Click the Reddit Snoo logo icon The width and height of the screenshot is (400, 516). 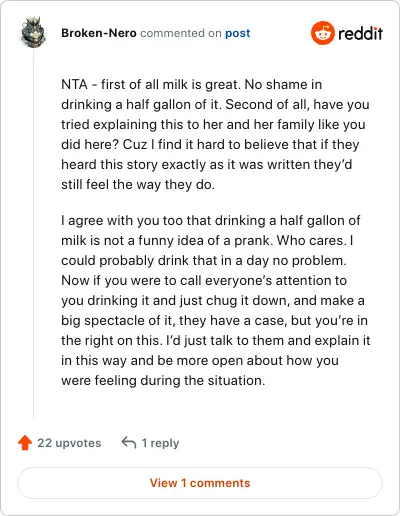pos(322,33)
